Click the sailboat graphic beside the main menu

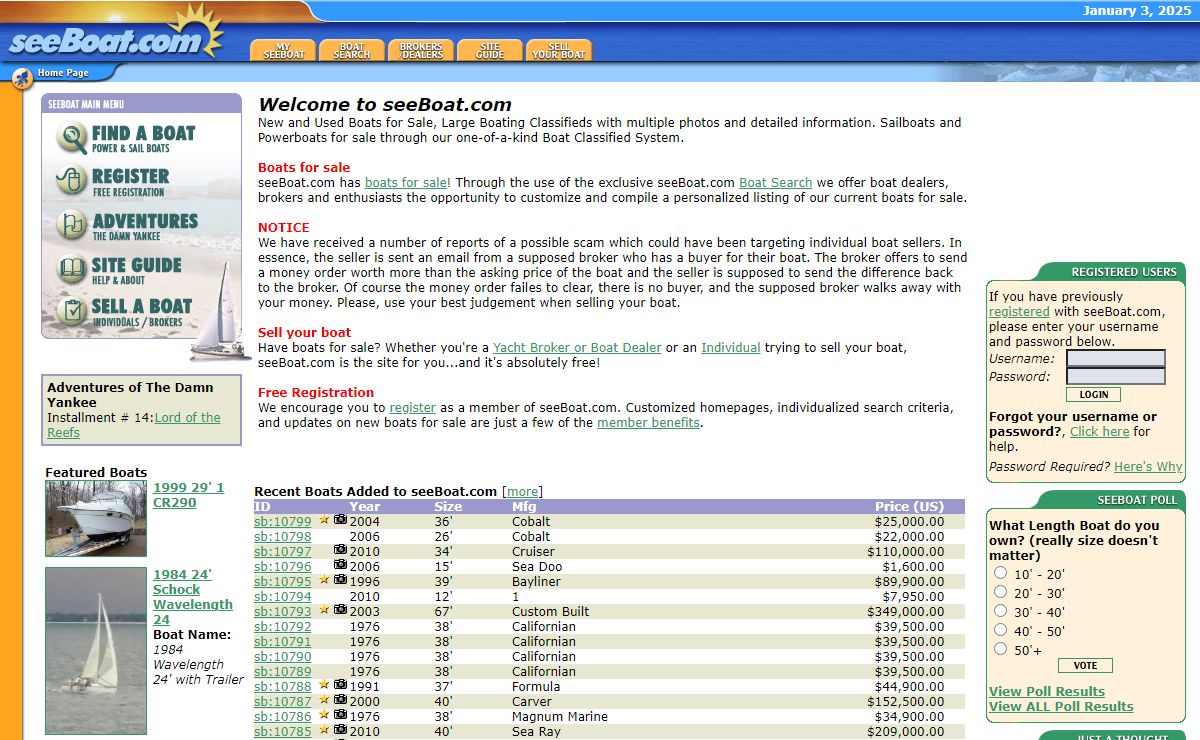222,310
